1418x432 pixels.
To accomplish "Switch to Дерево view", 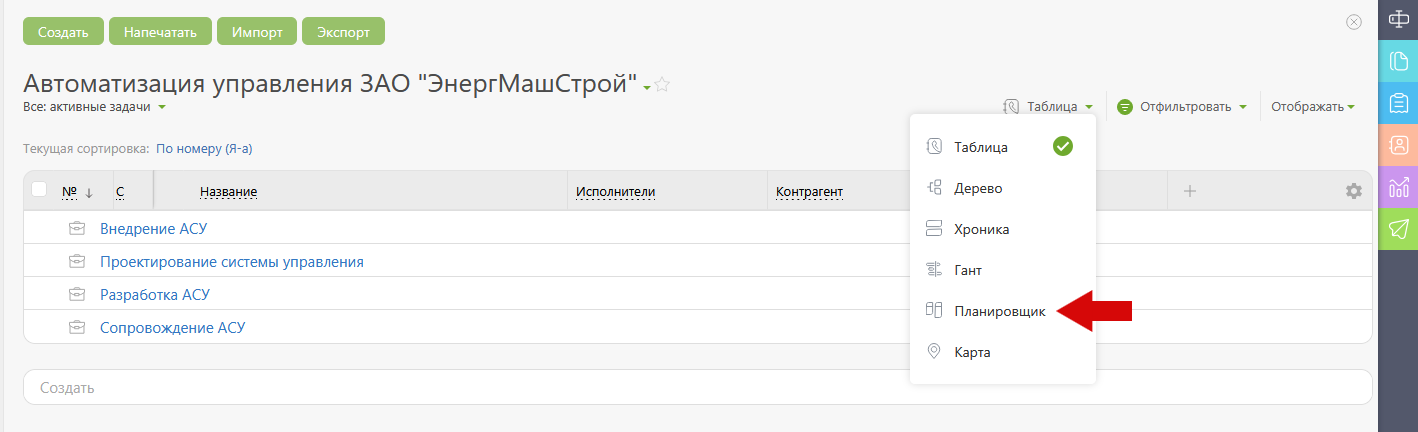I will [x=978, y=188].
